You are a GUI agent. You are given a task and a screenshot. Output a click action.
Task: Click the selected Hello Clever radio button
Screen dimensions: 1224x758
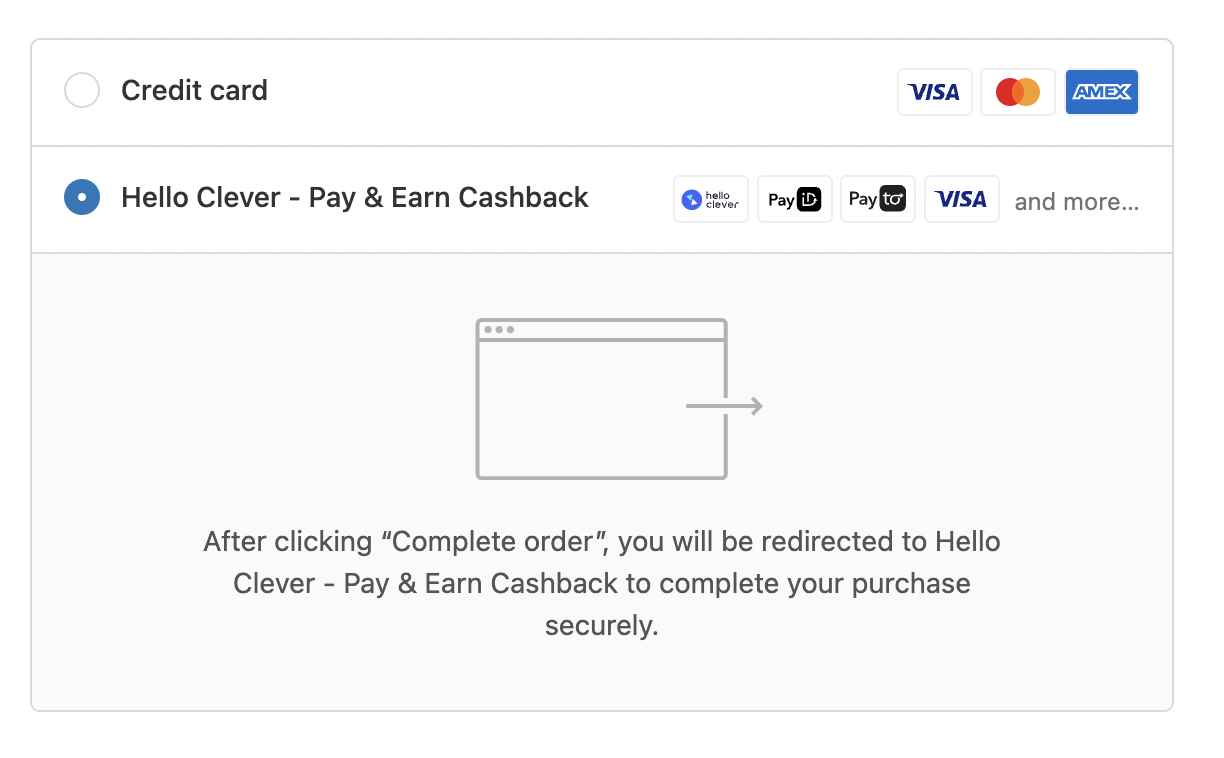(82, 197)
